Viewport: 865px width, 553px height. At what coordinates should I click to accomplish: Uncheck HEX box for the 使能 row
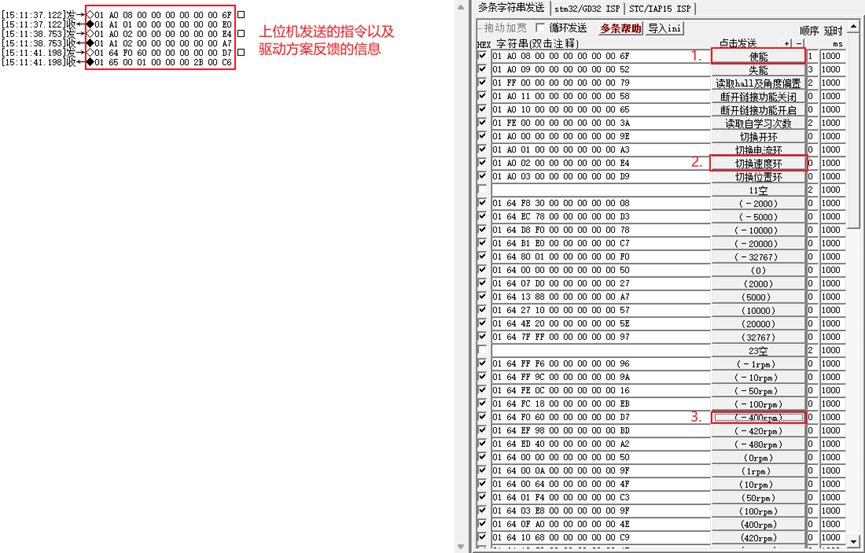tap(483, 56)
